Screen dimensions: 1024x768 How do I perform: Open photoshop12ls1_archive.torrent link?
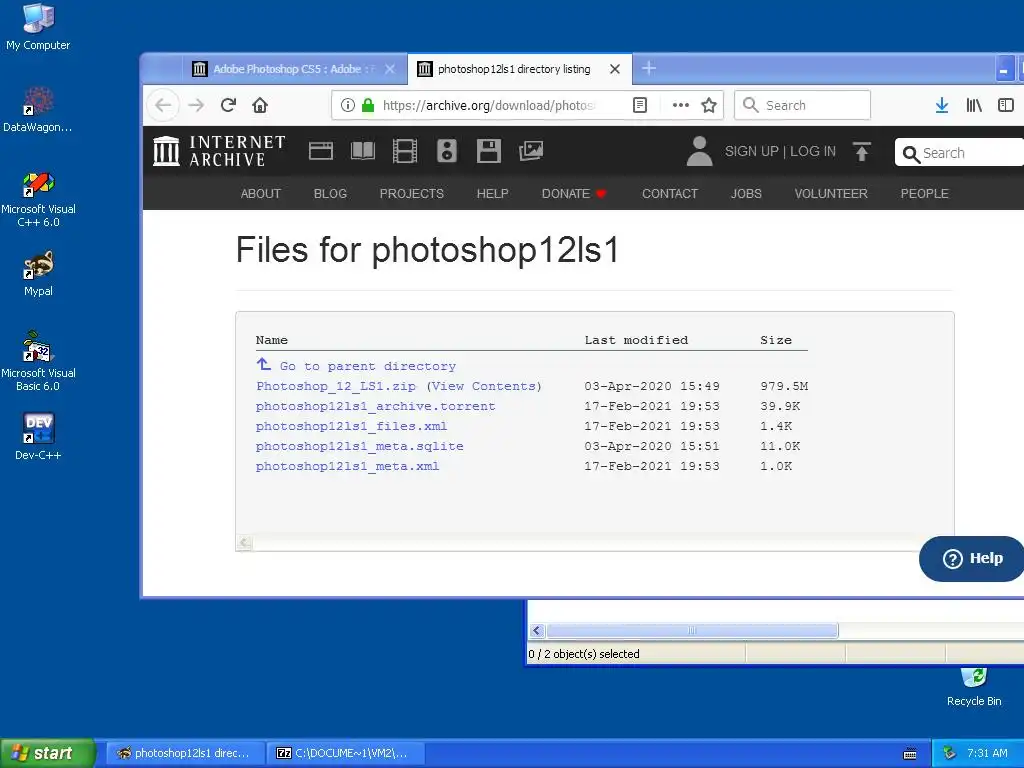pyautogui.click(x=376, y=406)
